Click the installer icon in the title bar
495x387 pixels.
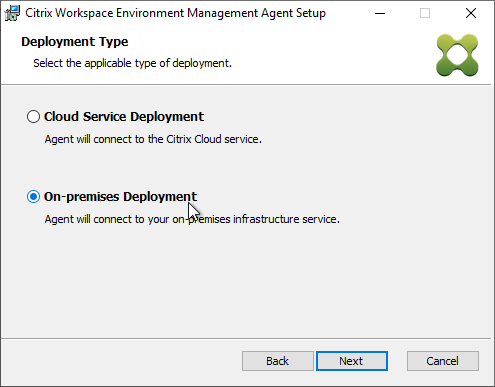pyautogui.click(x=12, y=13)
